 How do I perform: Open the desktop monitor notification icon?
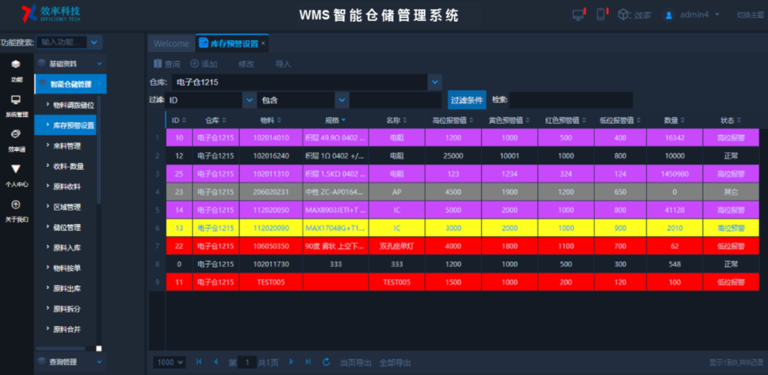pyautogui.click(x=579, y=14)
